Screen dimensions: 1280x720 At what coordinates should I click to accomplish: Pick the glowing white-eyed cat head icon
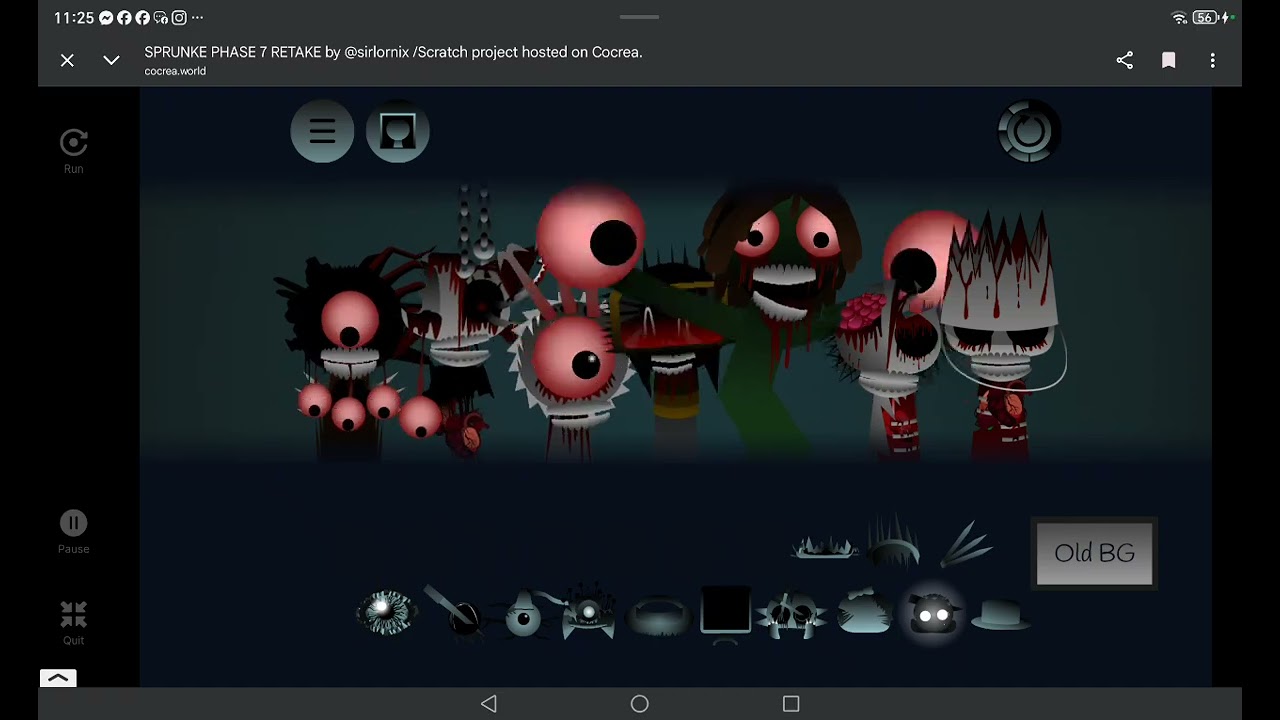point(932,612)
